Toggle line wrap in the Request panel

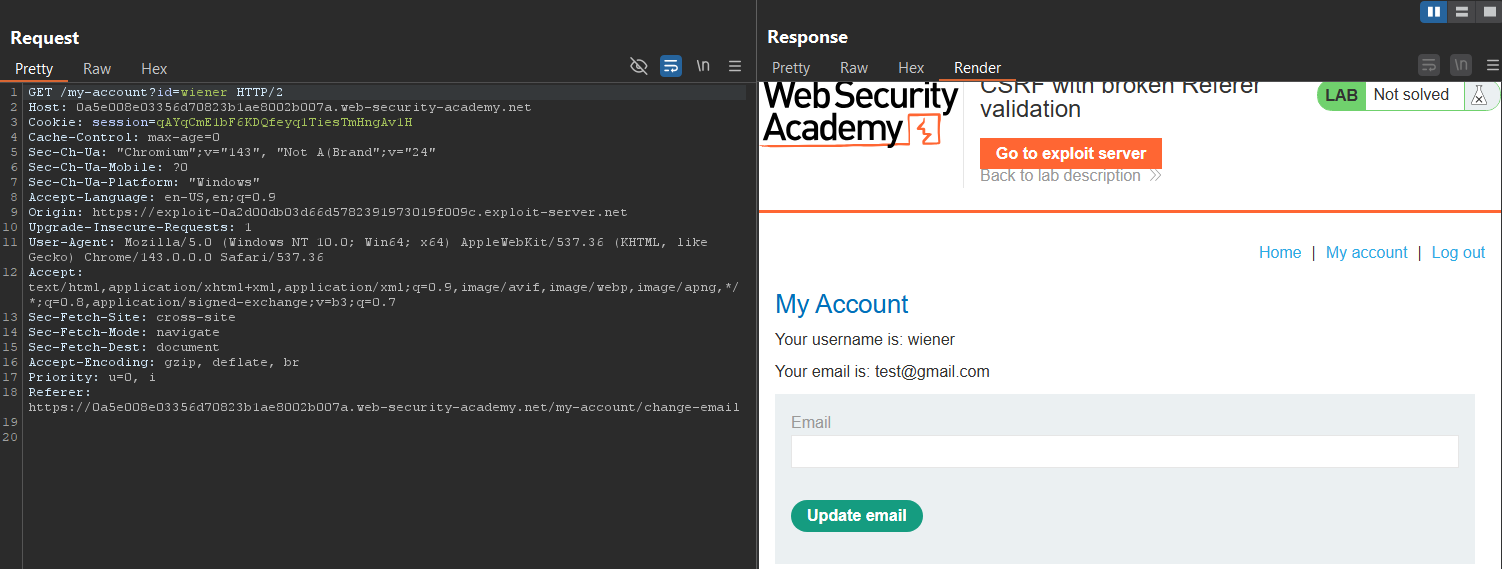click(x=671, y=66)
